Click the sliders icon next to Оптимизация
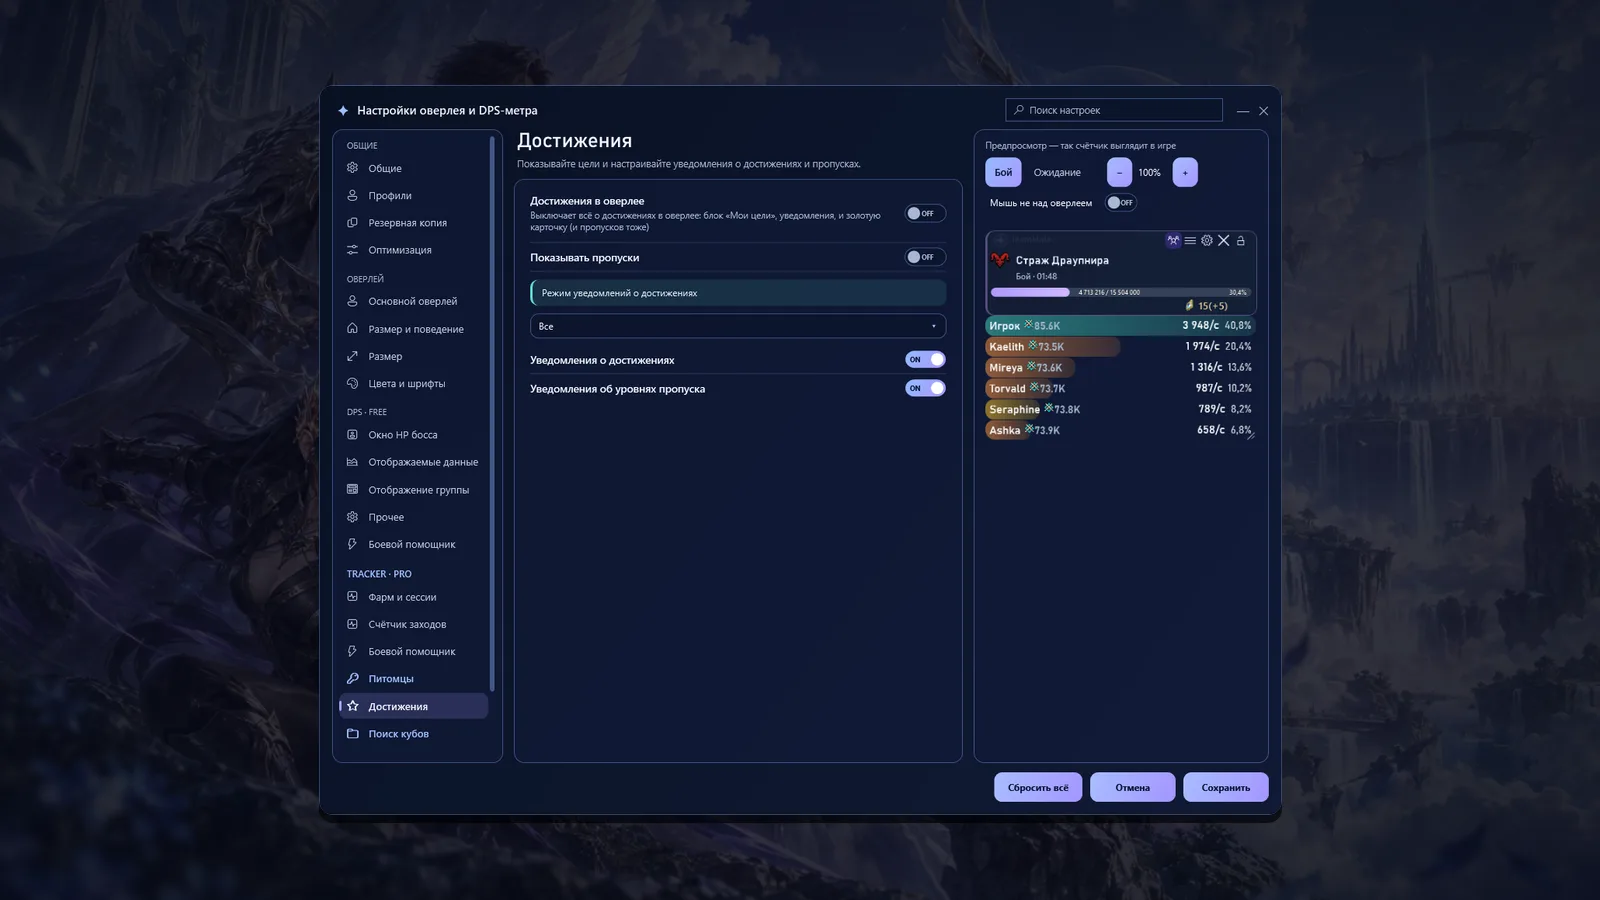Screen dimensions: 1600x900 coord(352,250)
